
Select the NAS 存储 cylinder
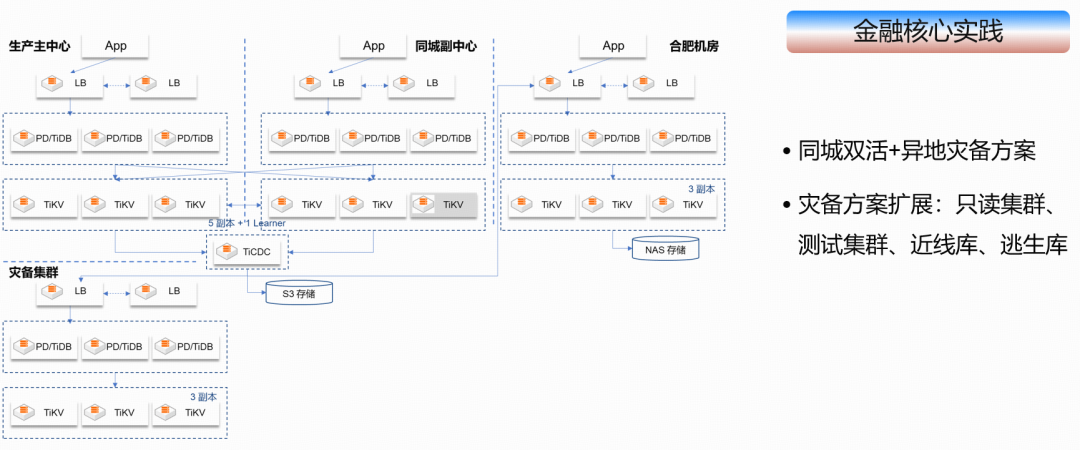point(665,248)
